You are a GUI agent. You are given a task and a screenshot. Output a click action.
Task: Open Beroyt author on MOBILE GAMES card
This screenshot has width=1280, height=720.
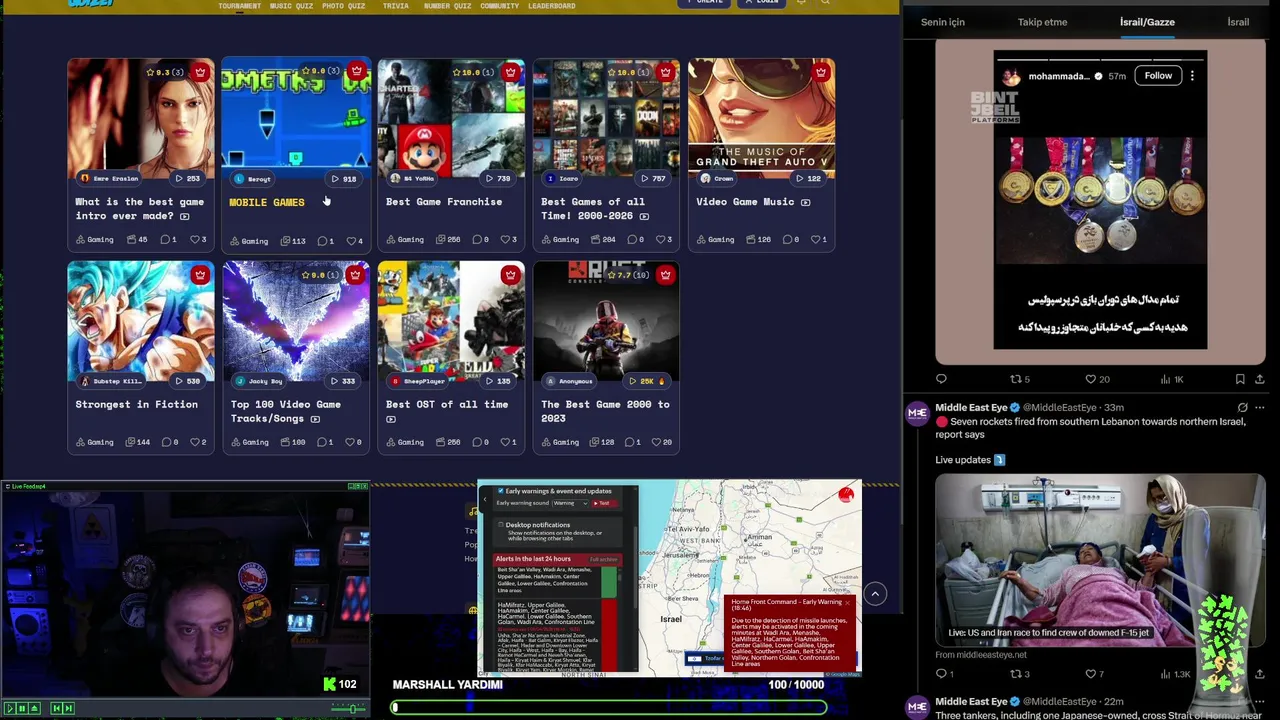pyautogui.click(x=252, y=179)
